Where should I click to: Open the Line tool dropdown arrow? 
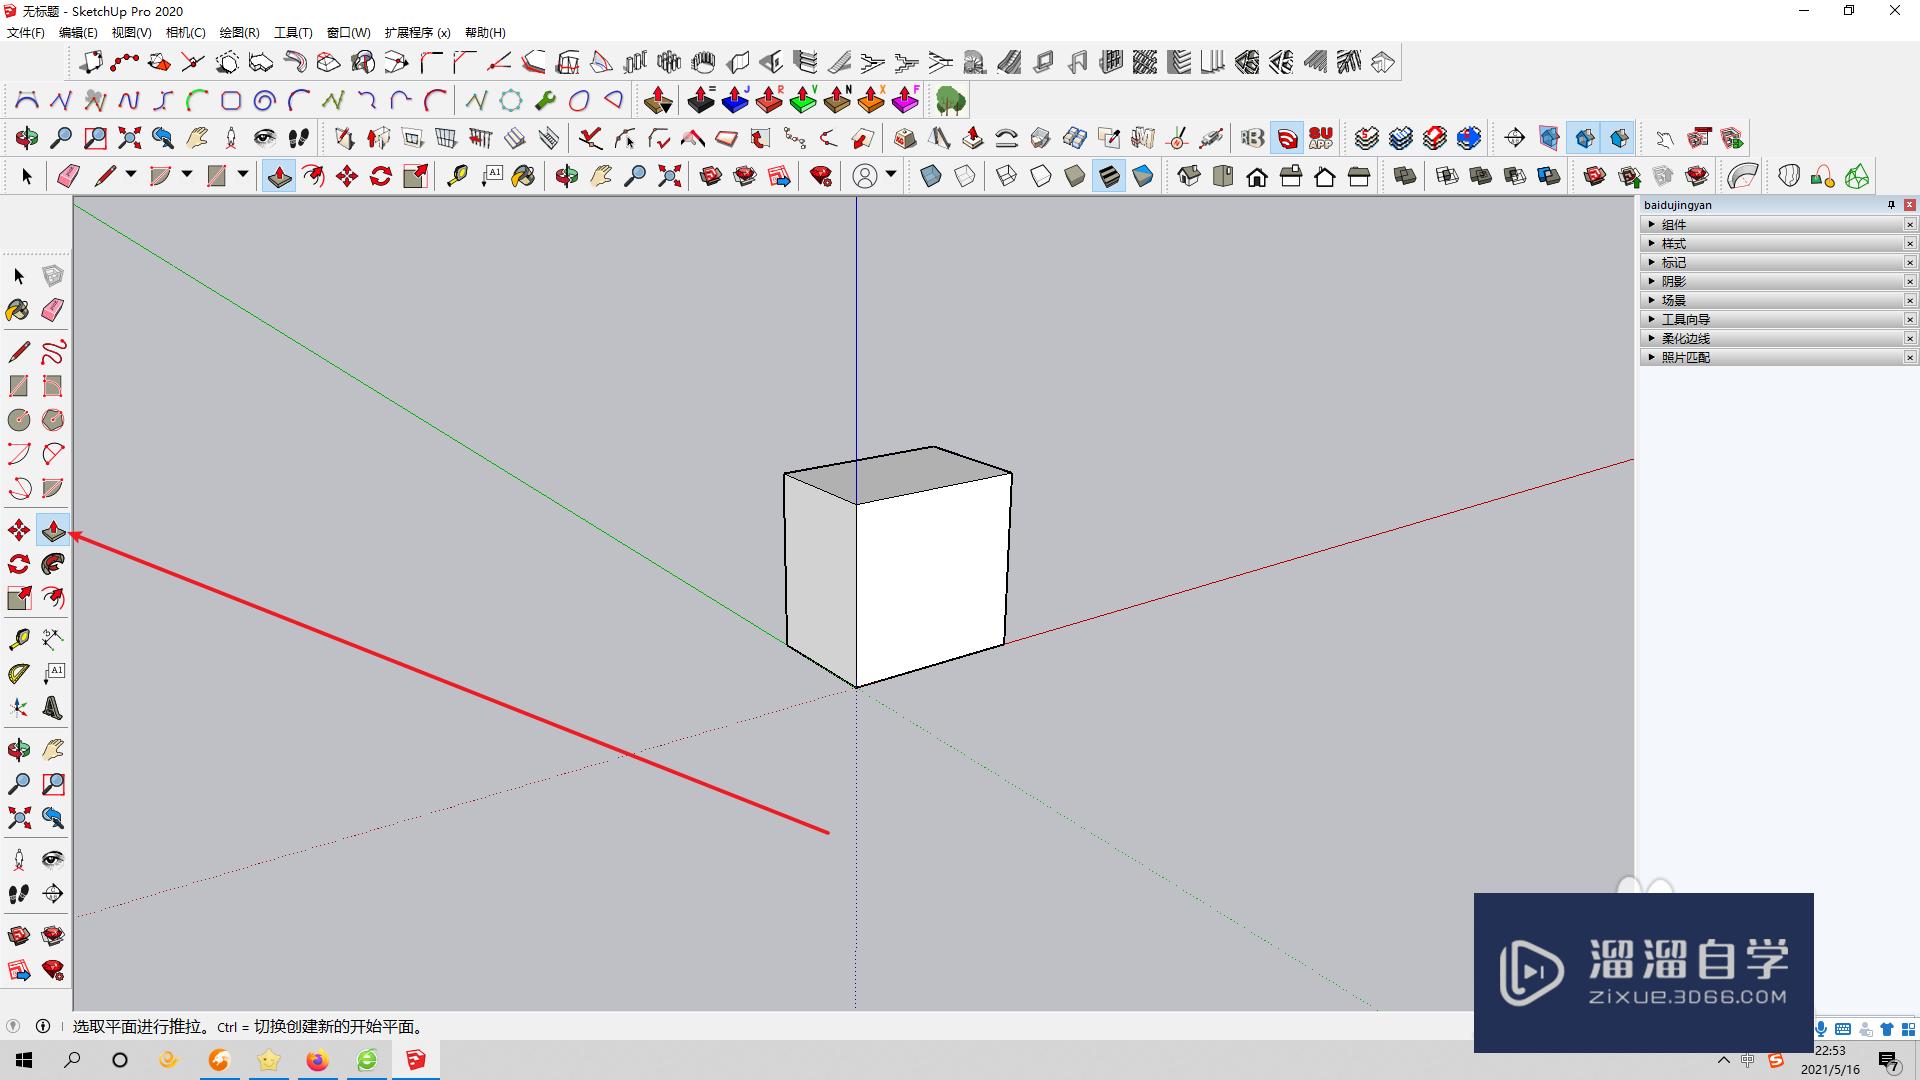[131, 176]
